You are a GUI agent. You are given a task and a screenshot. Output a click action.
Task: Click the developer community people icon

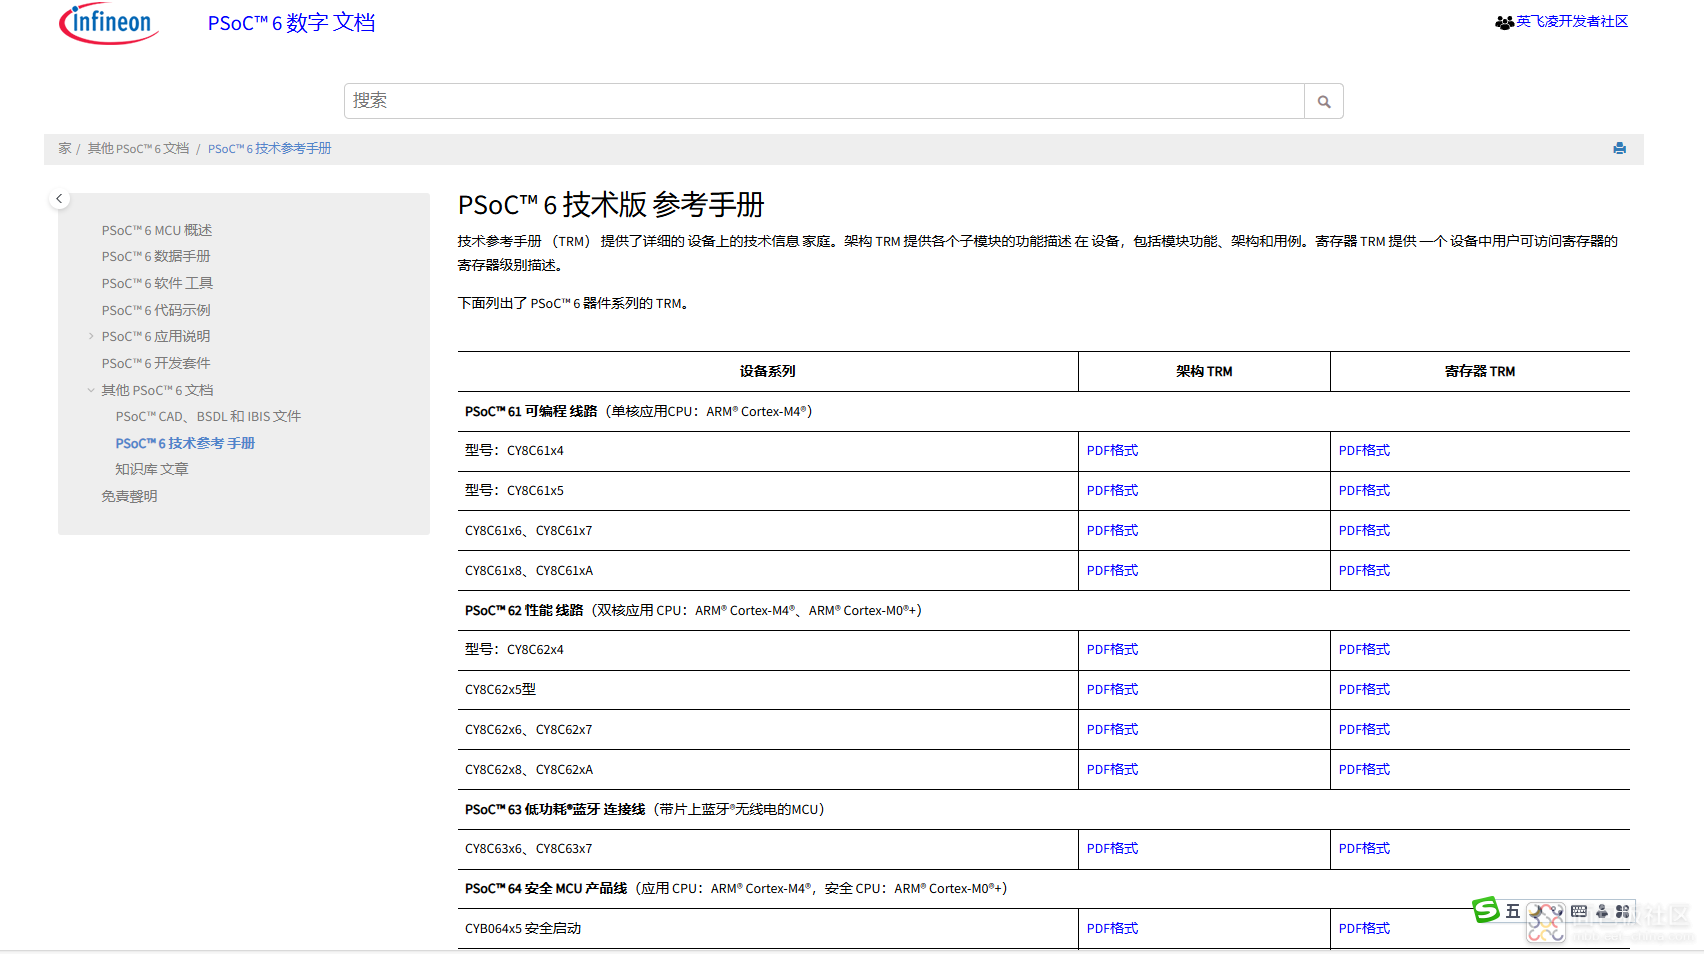[1504, 22]
